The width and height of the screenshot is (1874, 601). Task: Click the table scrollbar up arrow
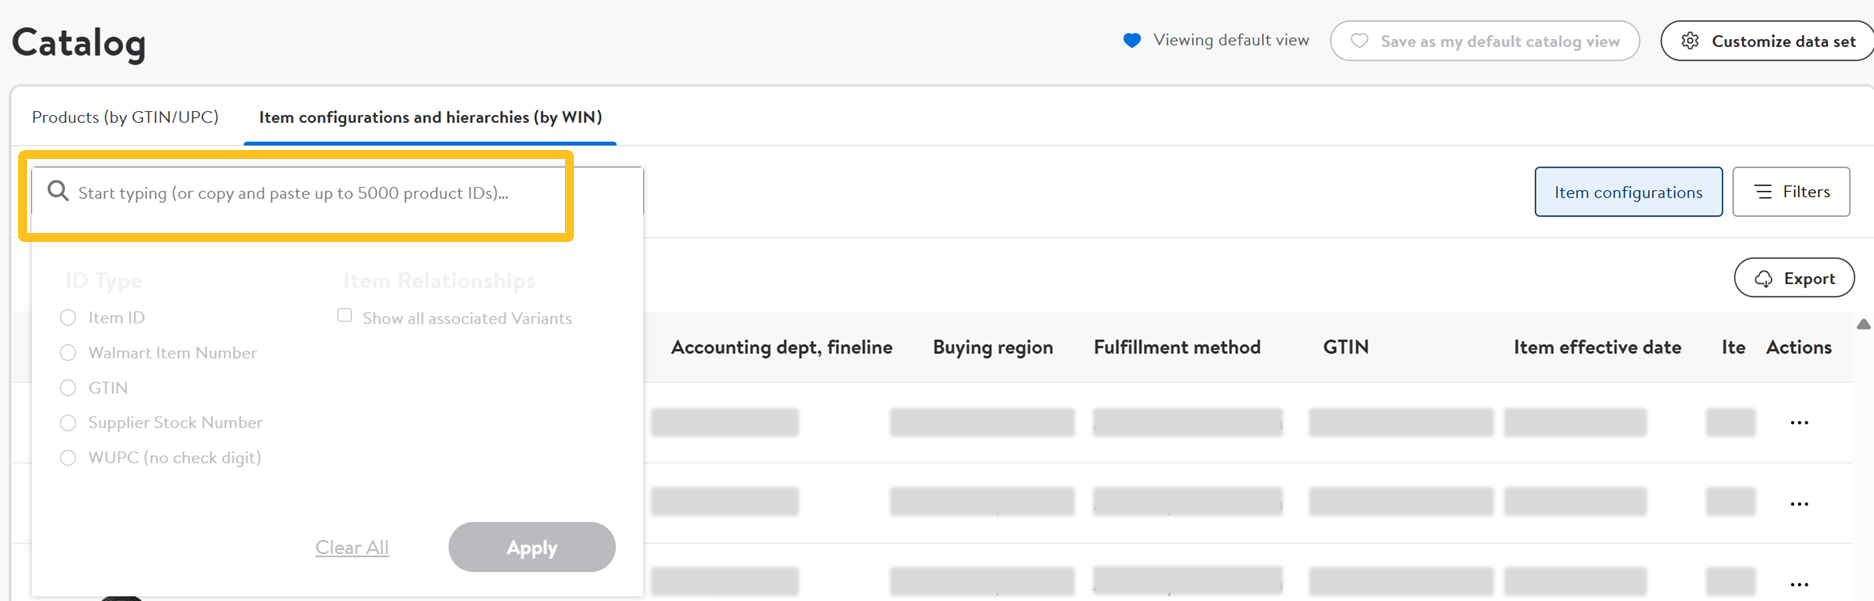pos(1863,324)
